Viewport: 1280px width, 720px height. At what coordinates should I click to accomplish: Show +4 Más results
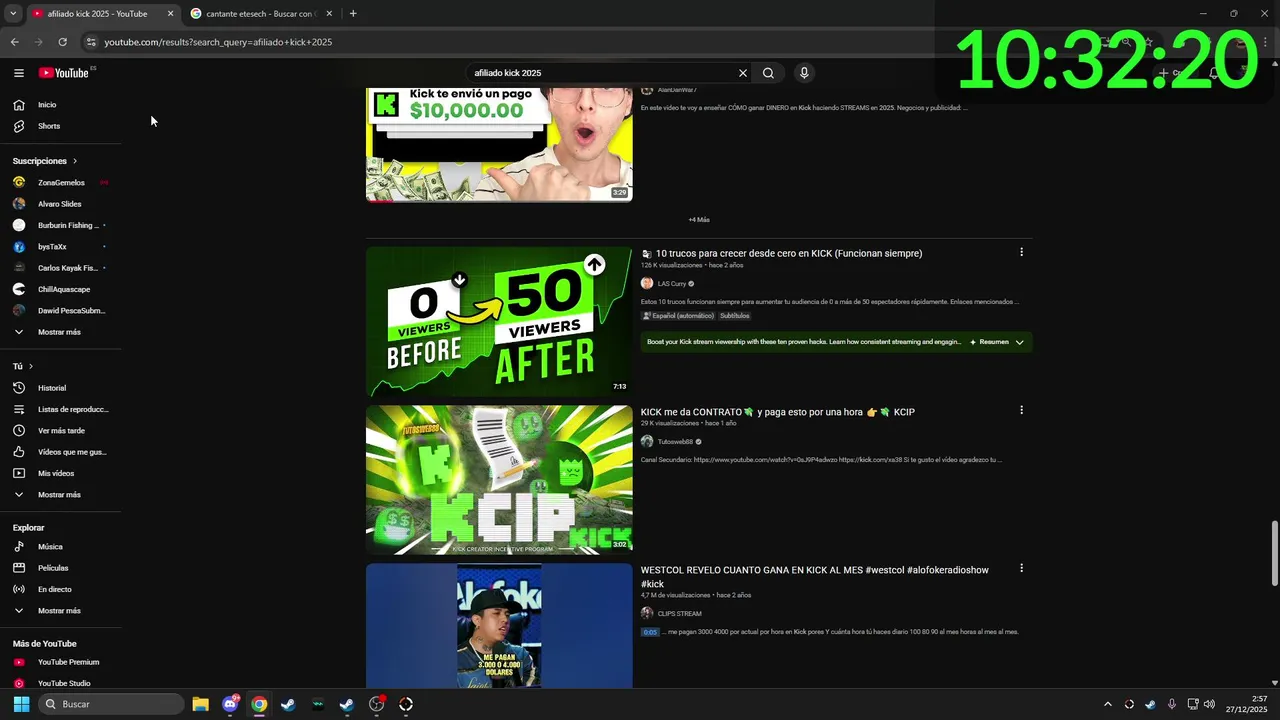click(699, 220)
